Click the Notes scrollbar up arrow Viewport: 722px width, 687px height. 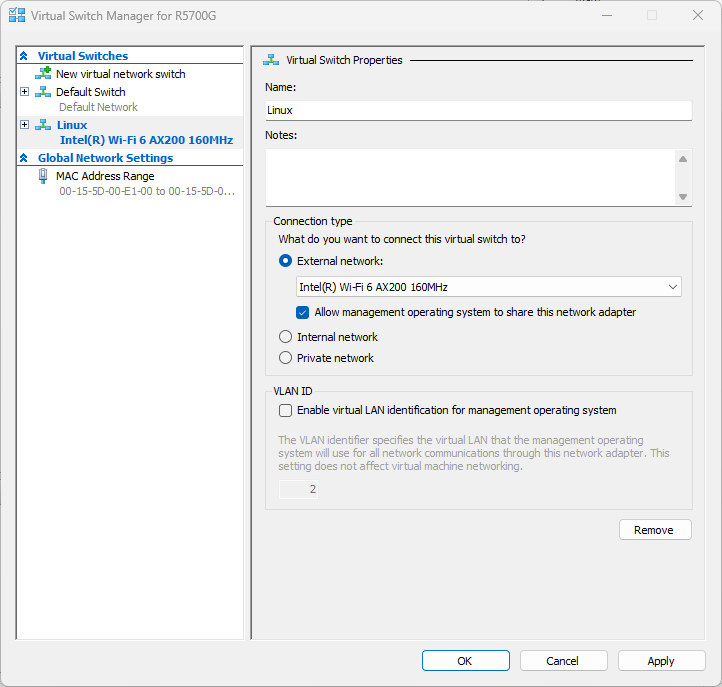[683, 159]
